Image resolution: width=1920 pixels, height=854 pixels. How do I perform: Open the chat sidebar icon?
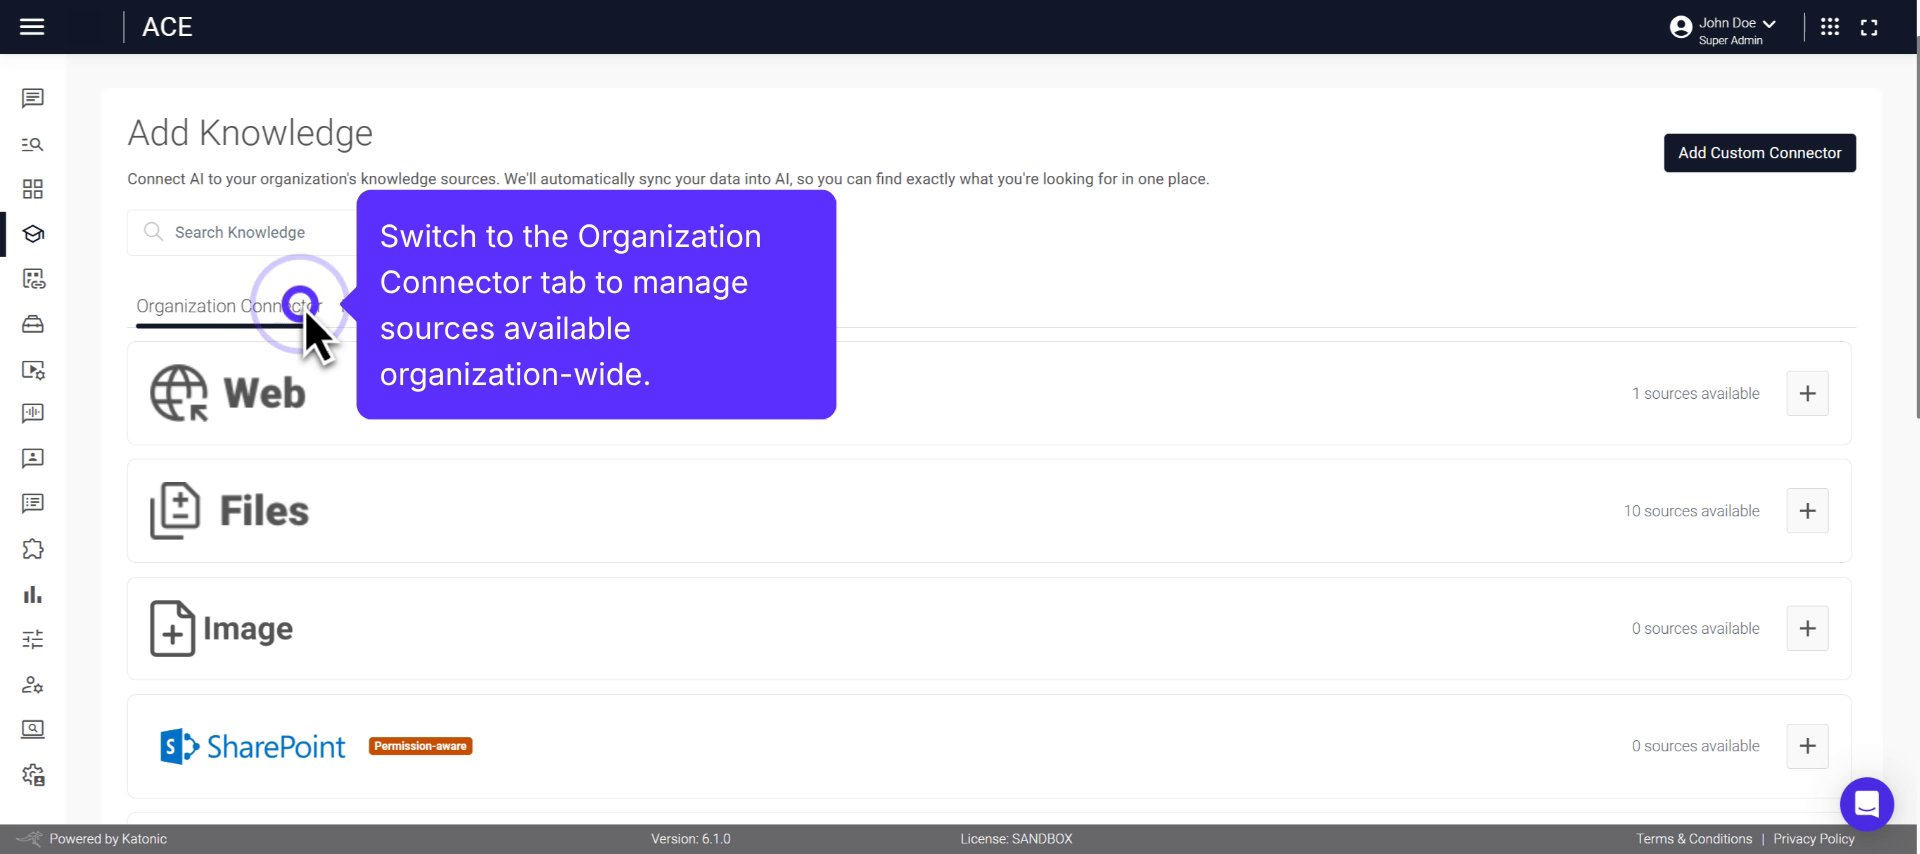point(33,98)
